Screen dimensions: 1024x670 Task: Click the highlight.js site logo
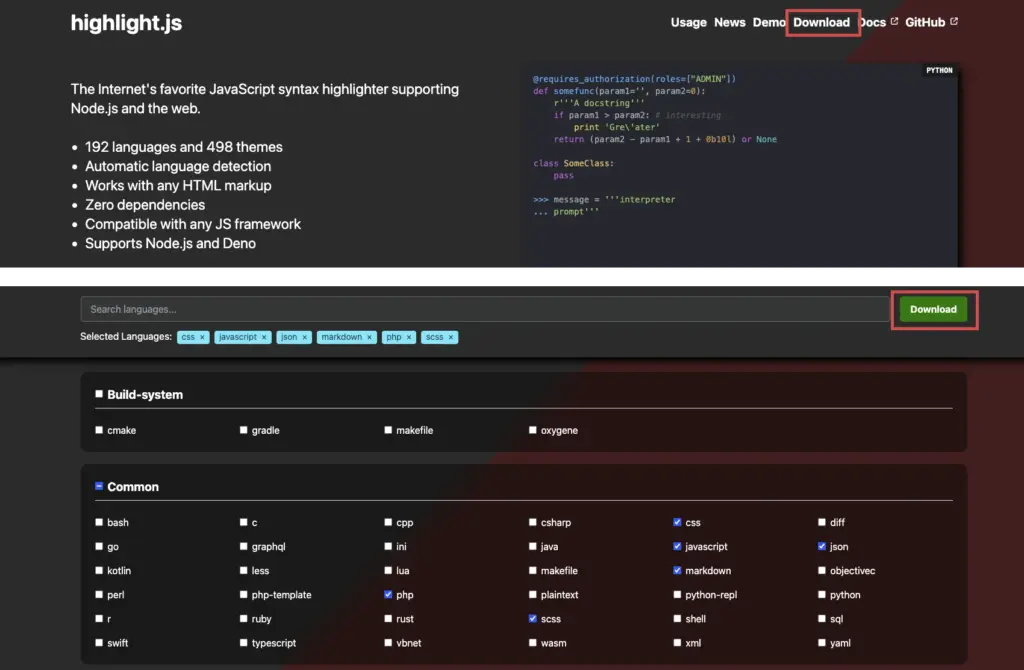127,23
